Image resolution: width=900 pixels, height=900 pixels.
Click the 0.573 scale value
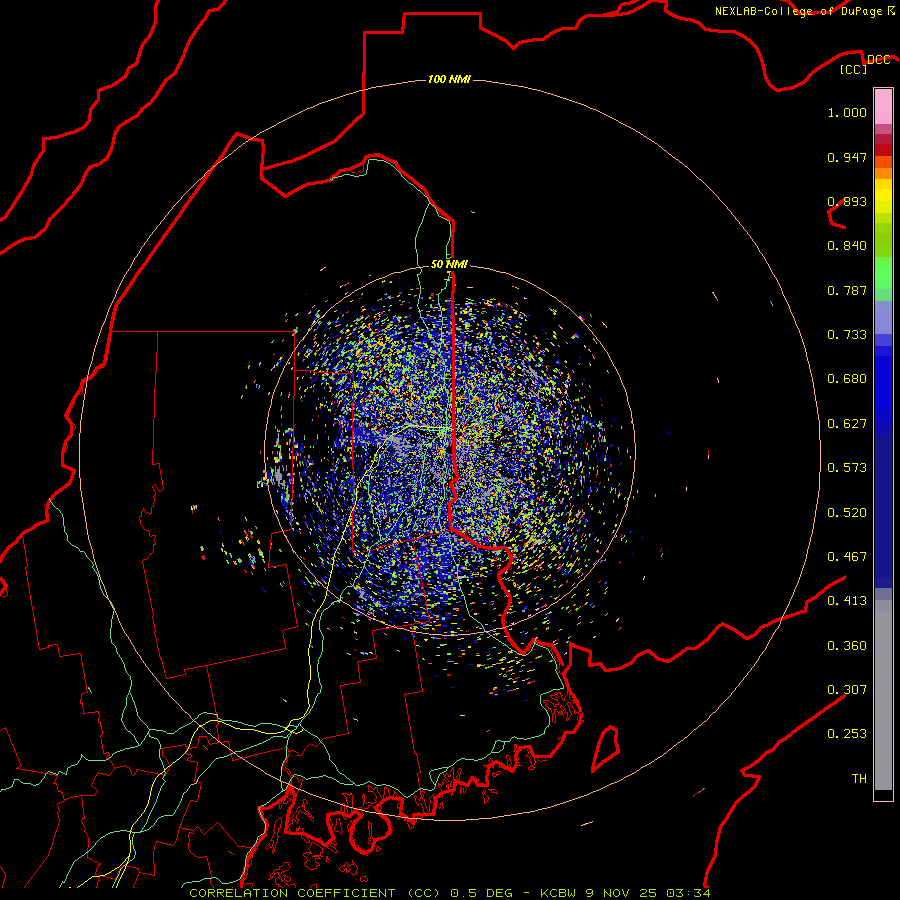click(847, 468)
